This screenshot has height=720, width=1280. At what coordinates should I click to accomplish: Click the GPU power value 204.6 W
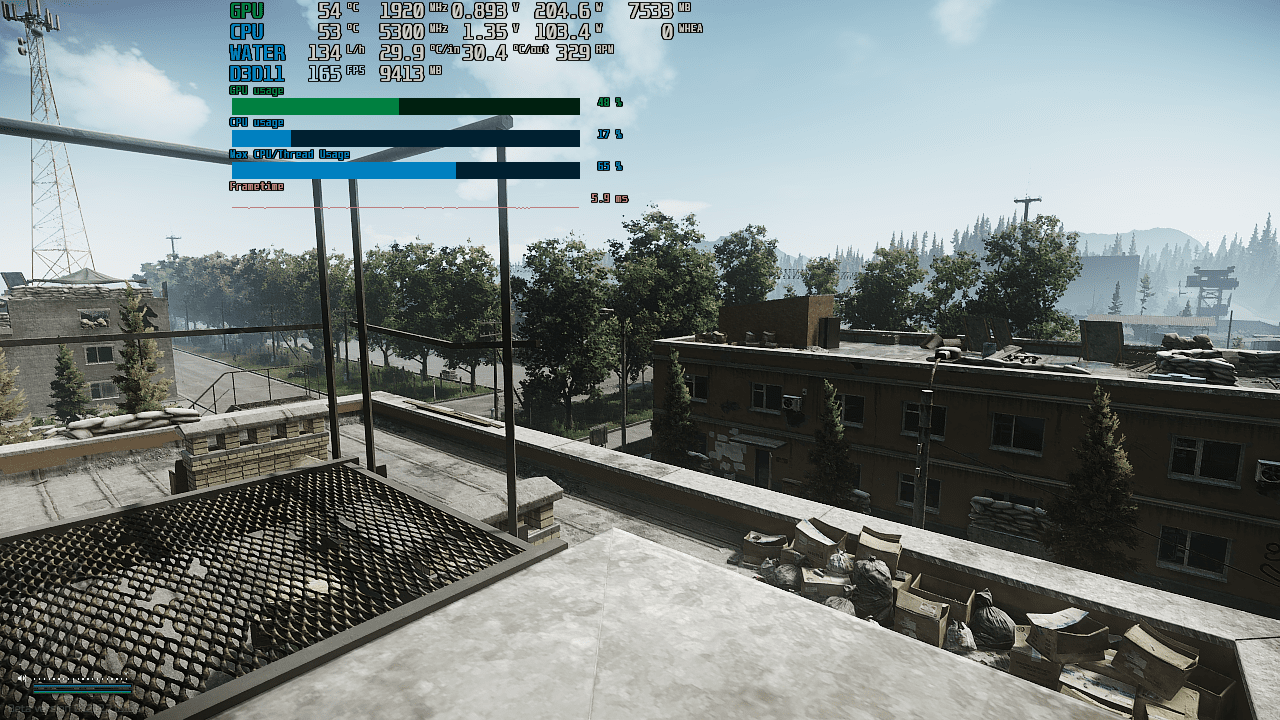(569, 11)
